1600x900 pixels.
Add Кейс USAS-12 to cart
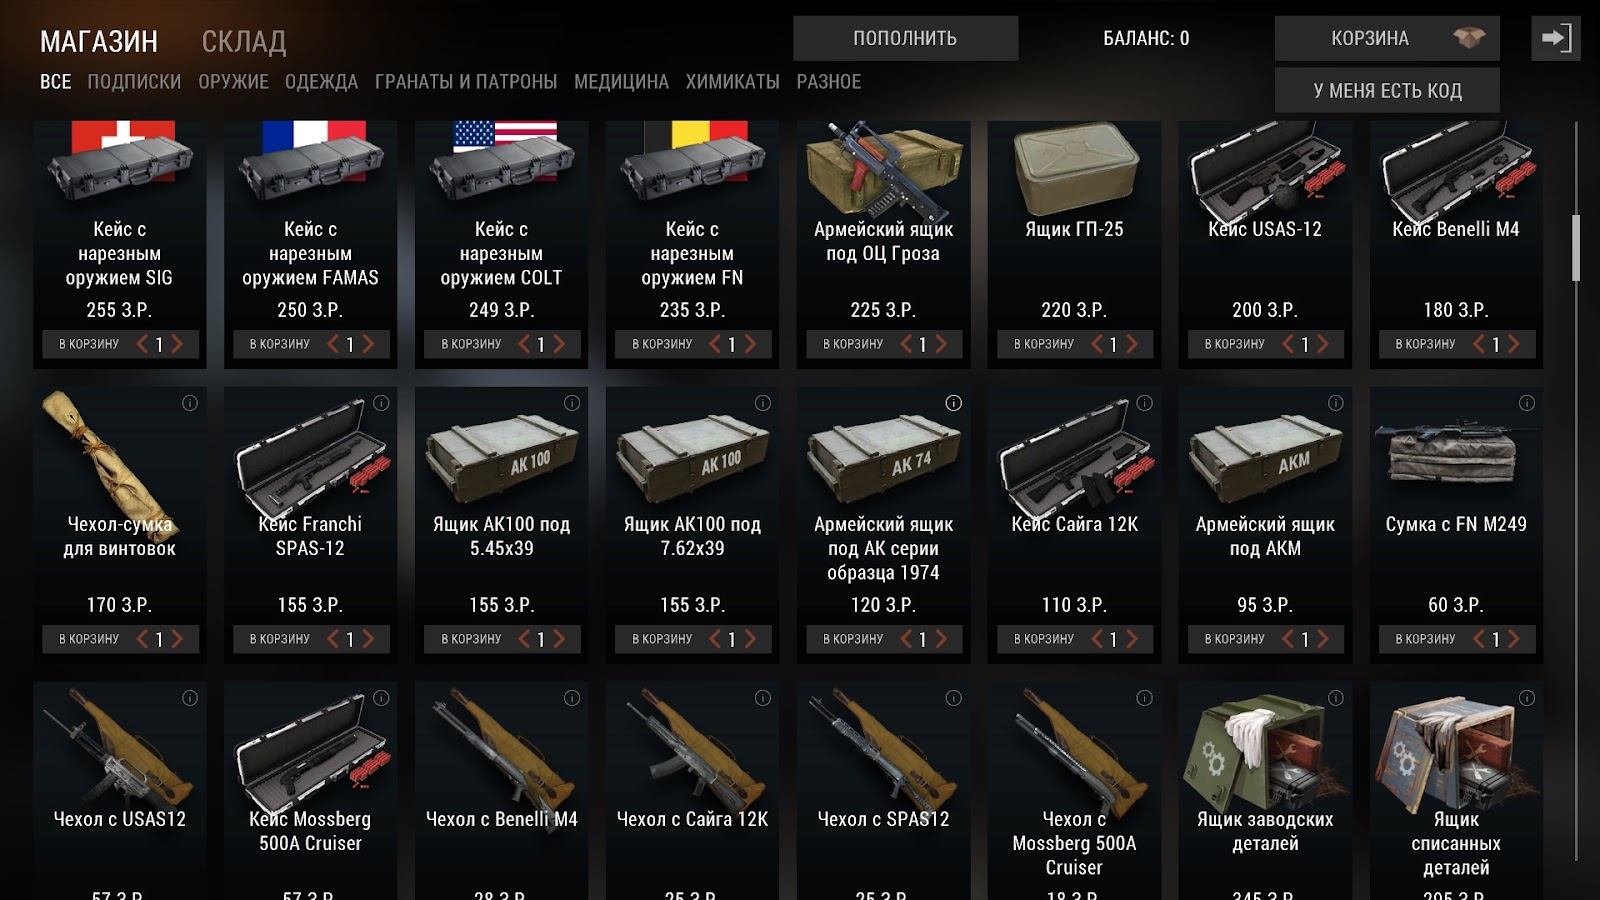(1234, 344)
